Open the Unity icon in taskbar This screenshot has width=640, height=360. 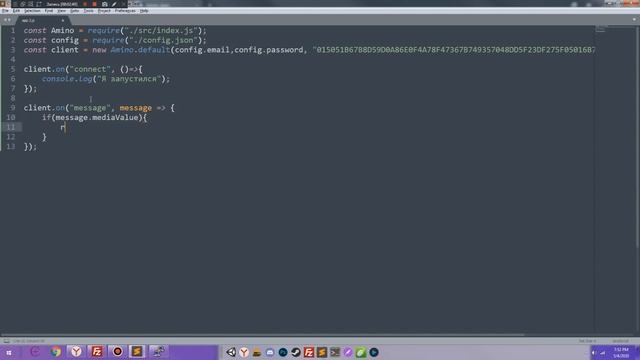[231, 352]
